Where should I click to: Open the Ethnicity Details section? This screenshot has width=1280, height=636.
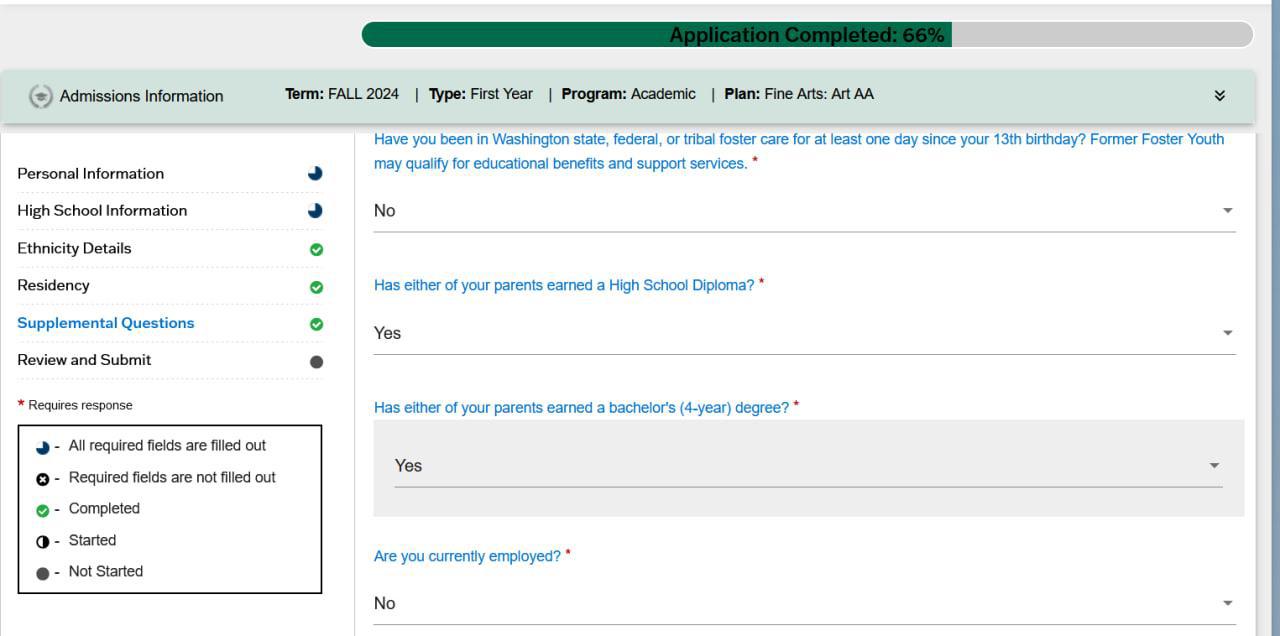pos(74,248)
